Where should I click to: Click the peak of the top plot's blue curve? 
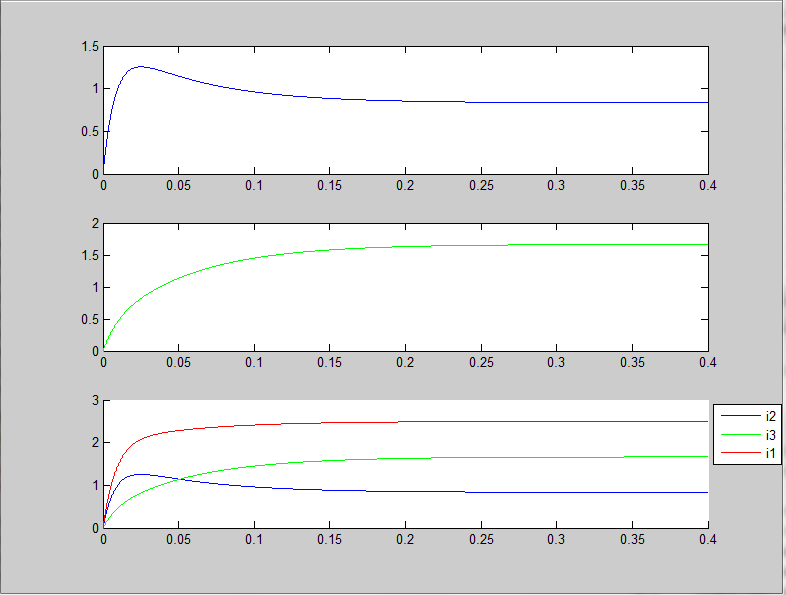pos(140,67)
